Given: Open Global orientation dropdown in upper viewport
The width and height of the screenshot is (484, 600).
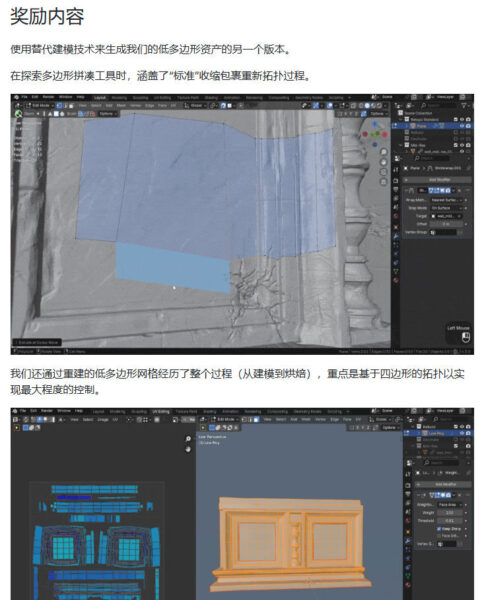Looking at the screenshot, I should pos(195,106).
